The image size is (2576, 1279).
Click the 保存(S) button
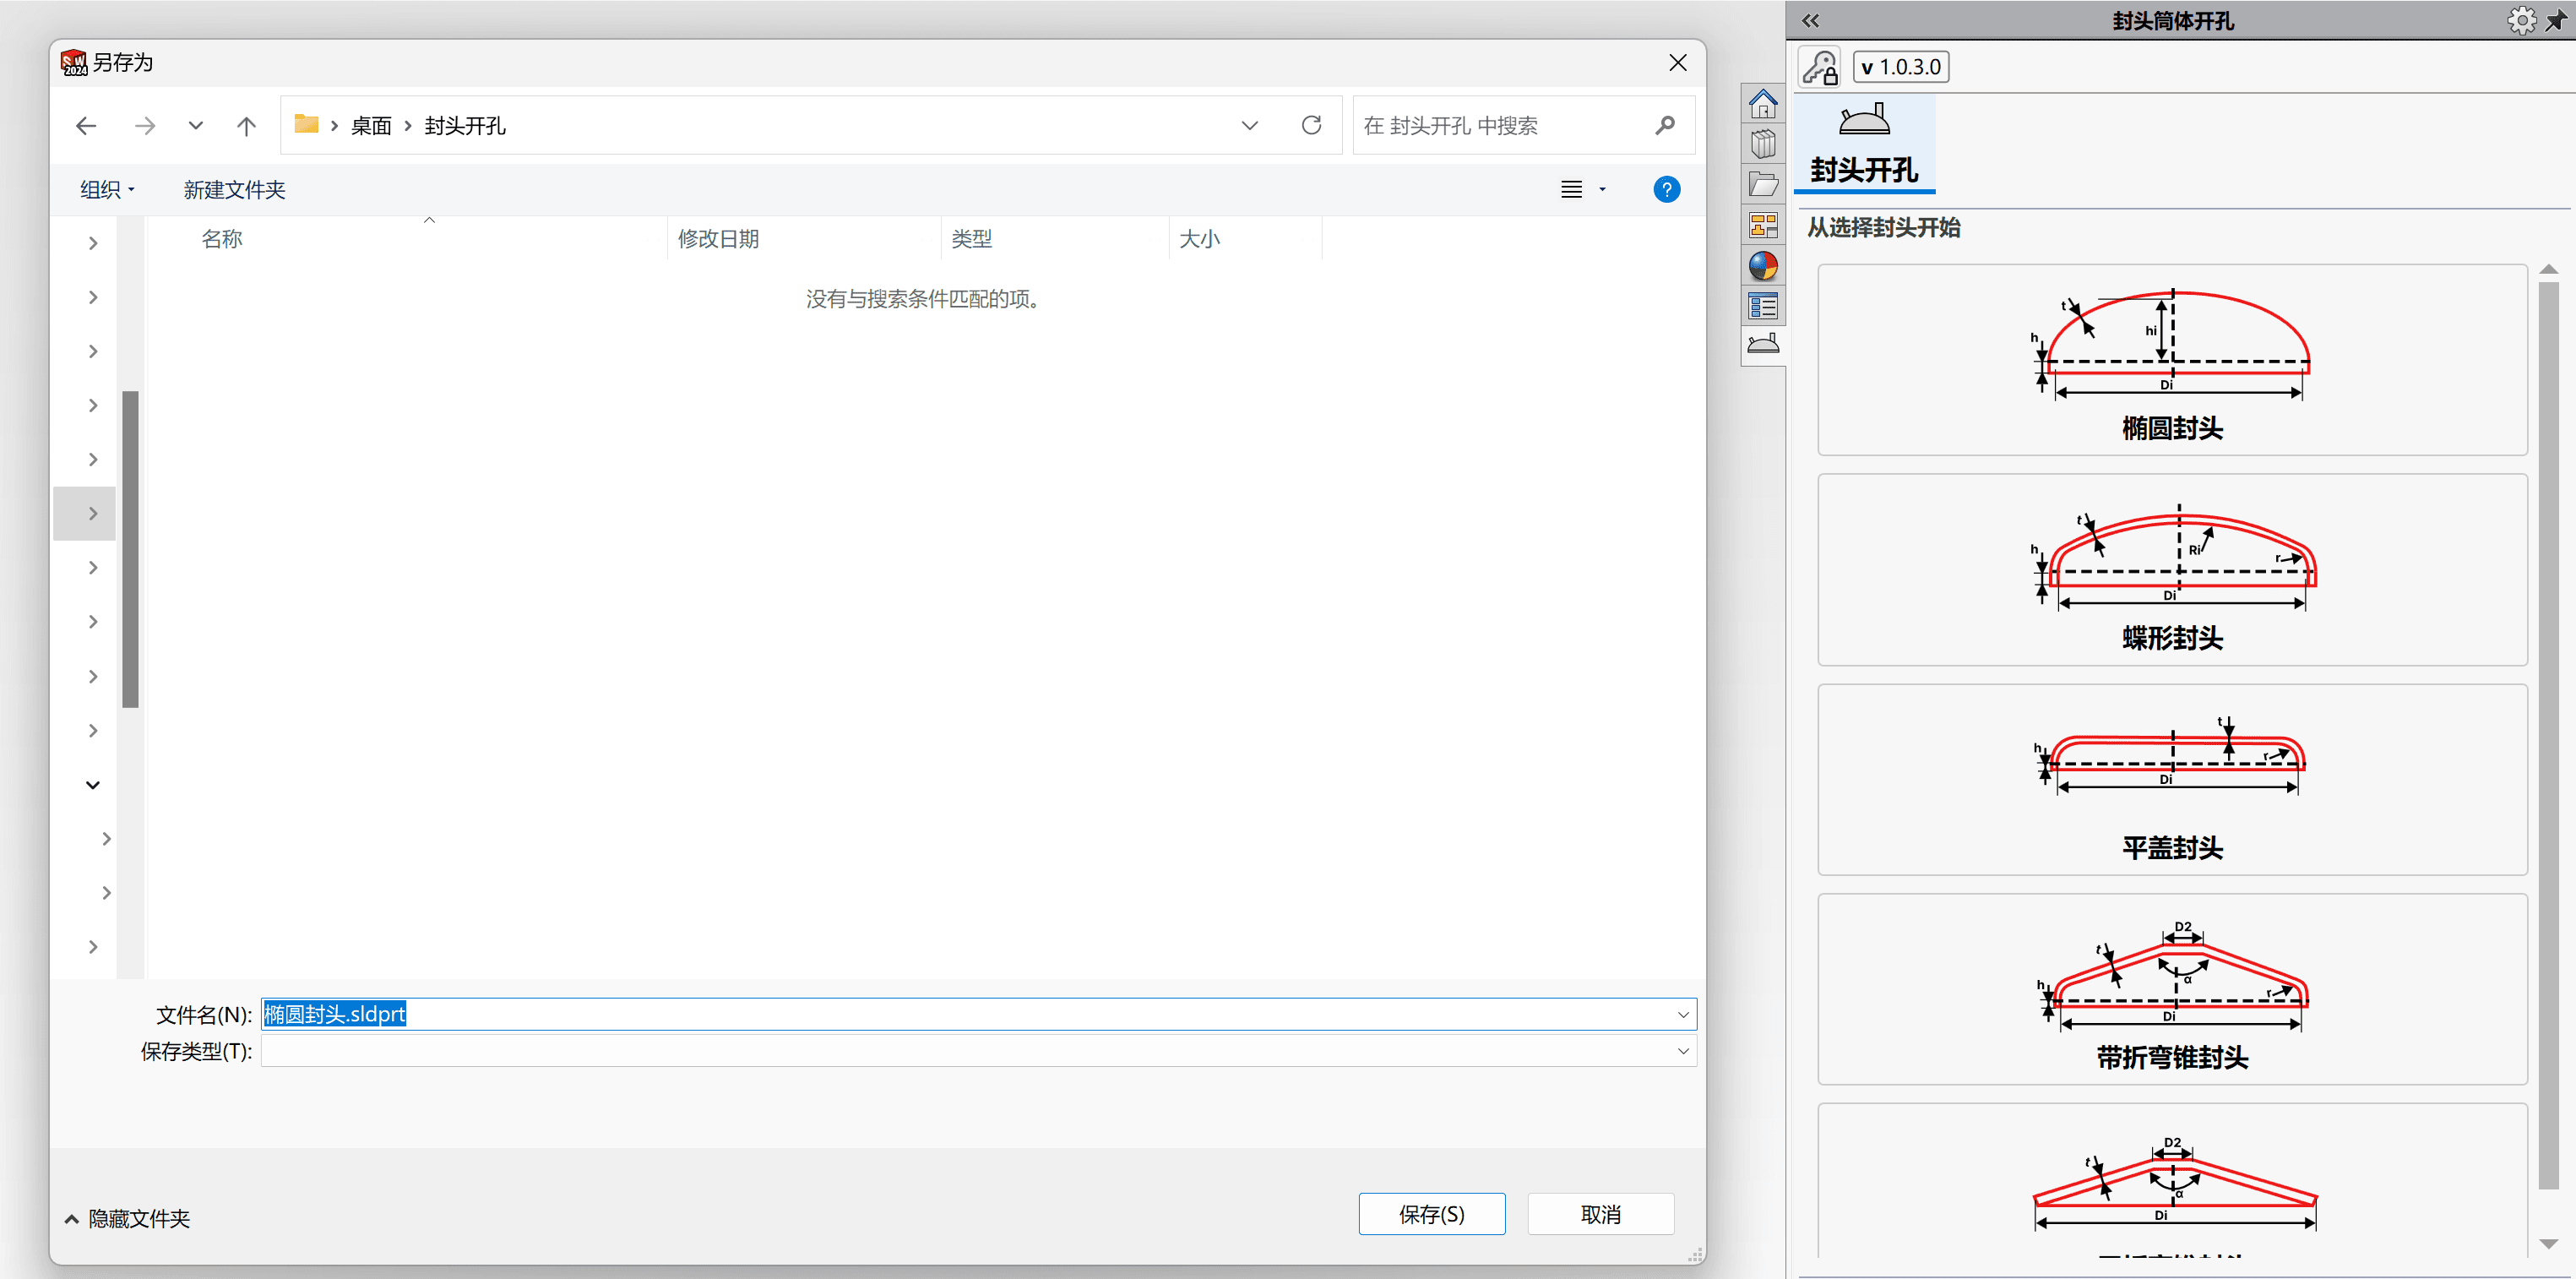point(1431,1214)
